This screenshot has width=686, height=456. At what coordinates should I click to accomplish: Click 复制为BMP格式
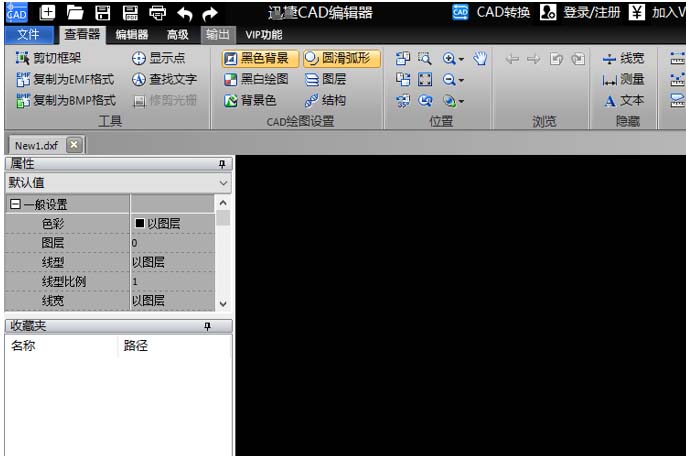point(66,100)
